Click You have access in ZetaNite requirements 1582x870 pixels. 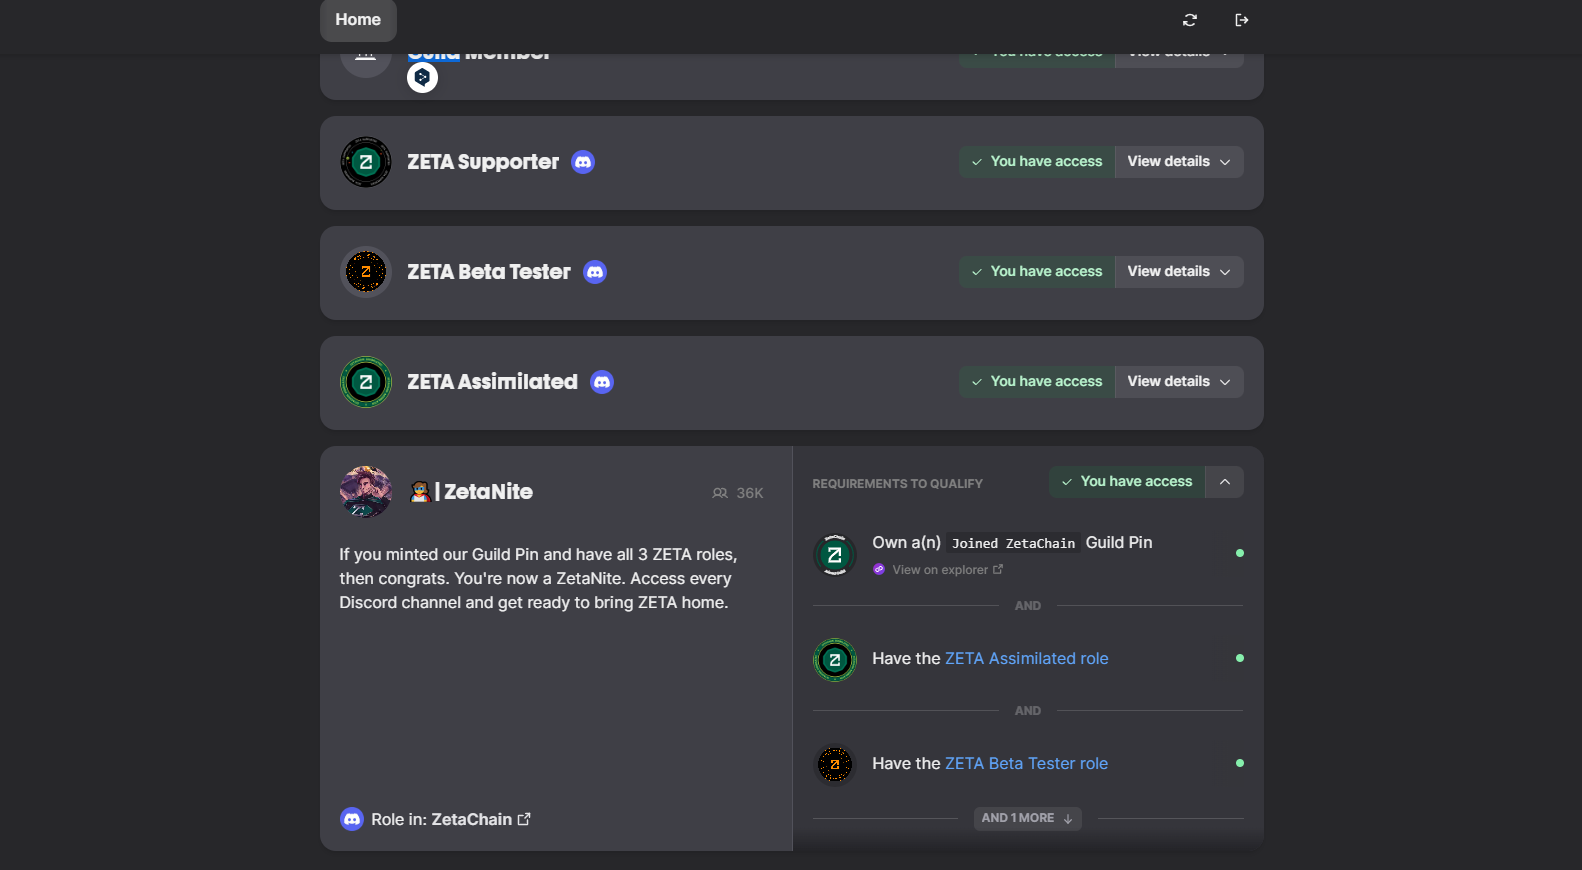click(x=1127, y=482)
